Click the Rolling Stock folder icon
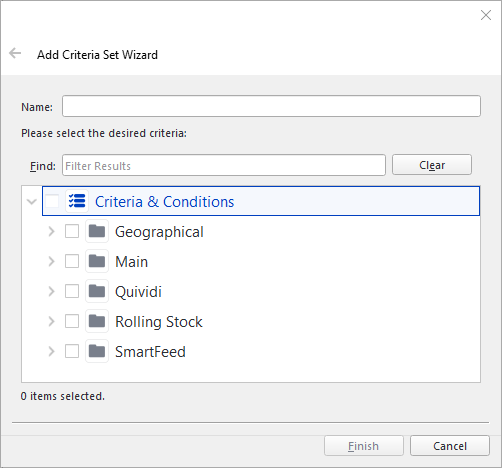The image size is (502, 468). click(x=97, y=321)
